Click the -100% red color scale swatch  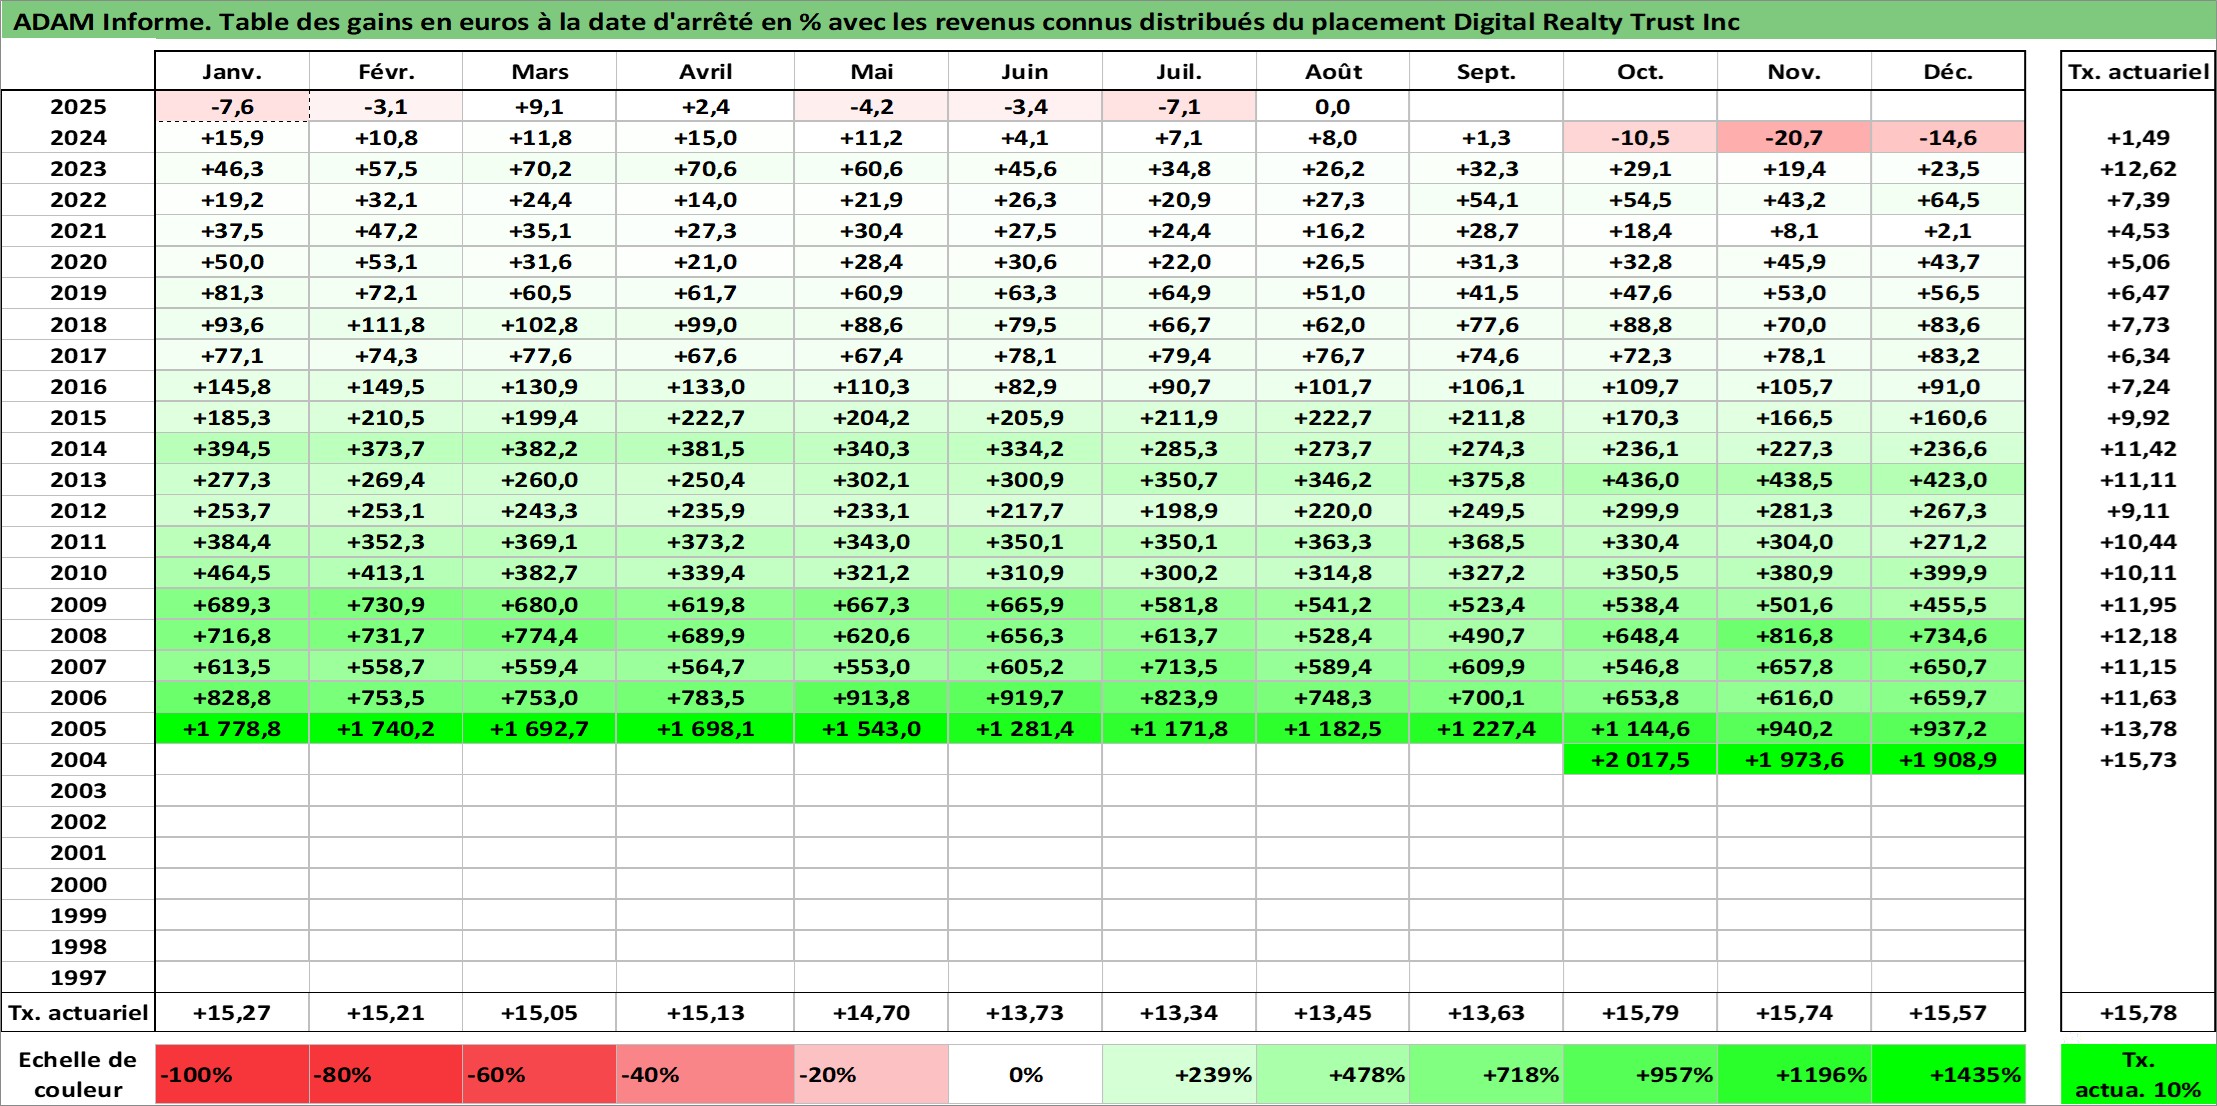(232, 1074)
